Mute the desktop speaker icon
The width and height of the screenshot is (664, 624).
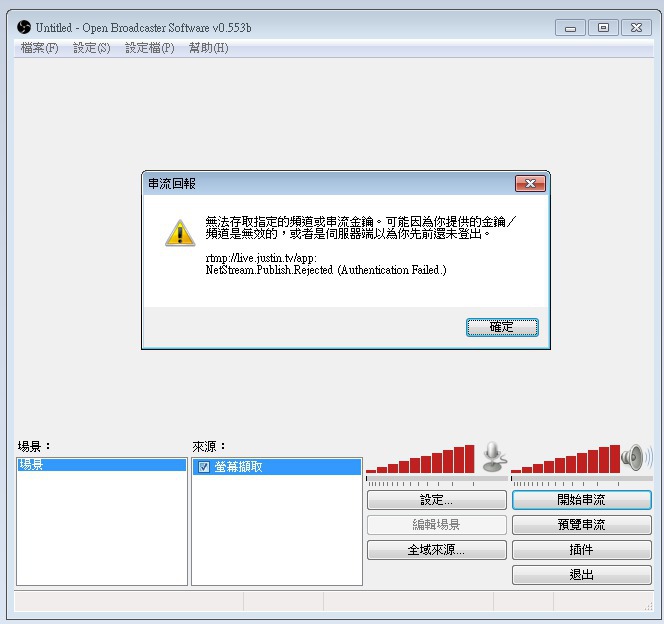[636, 458]
